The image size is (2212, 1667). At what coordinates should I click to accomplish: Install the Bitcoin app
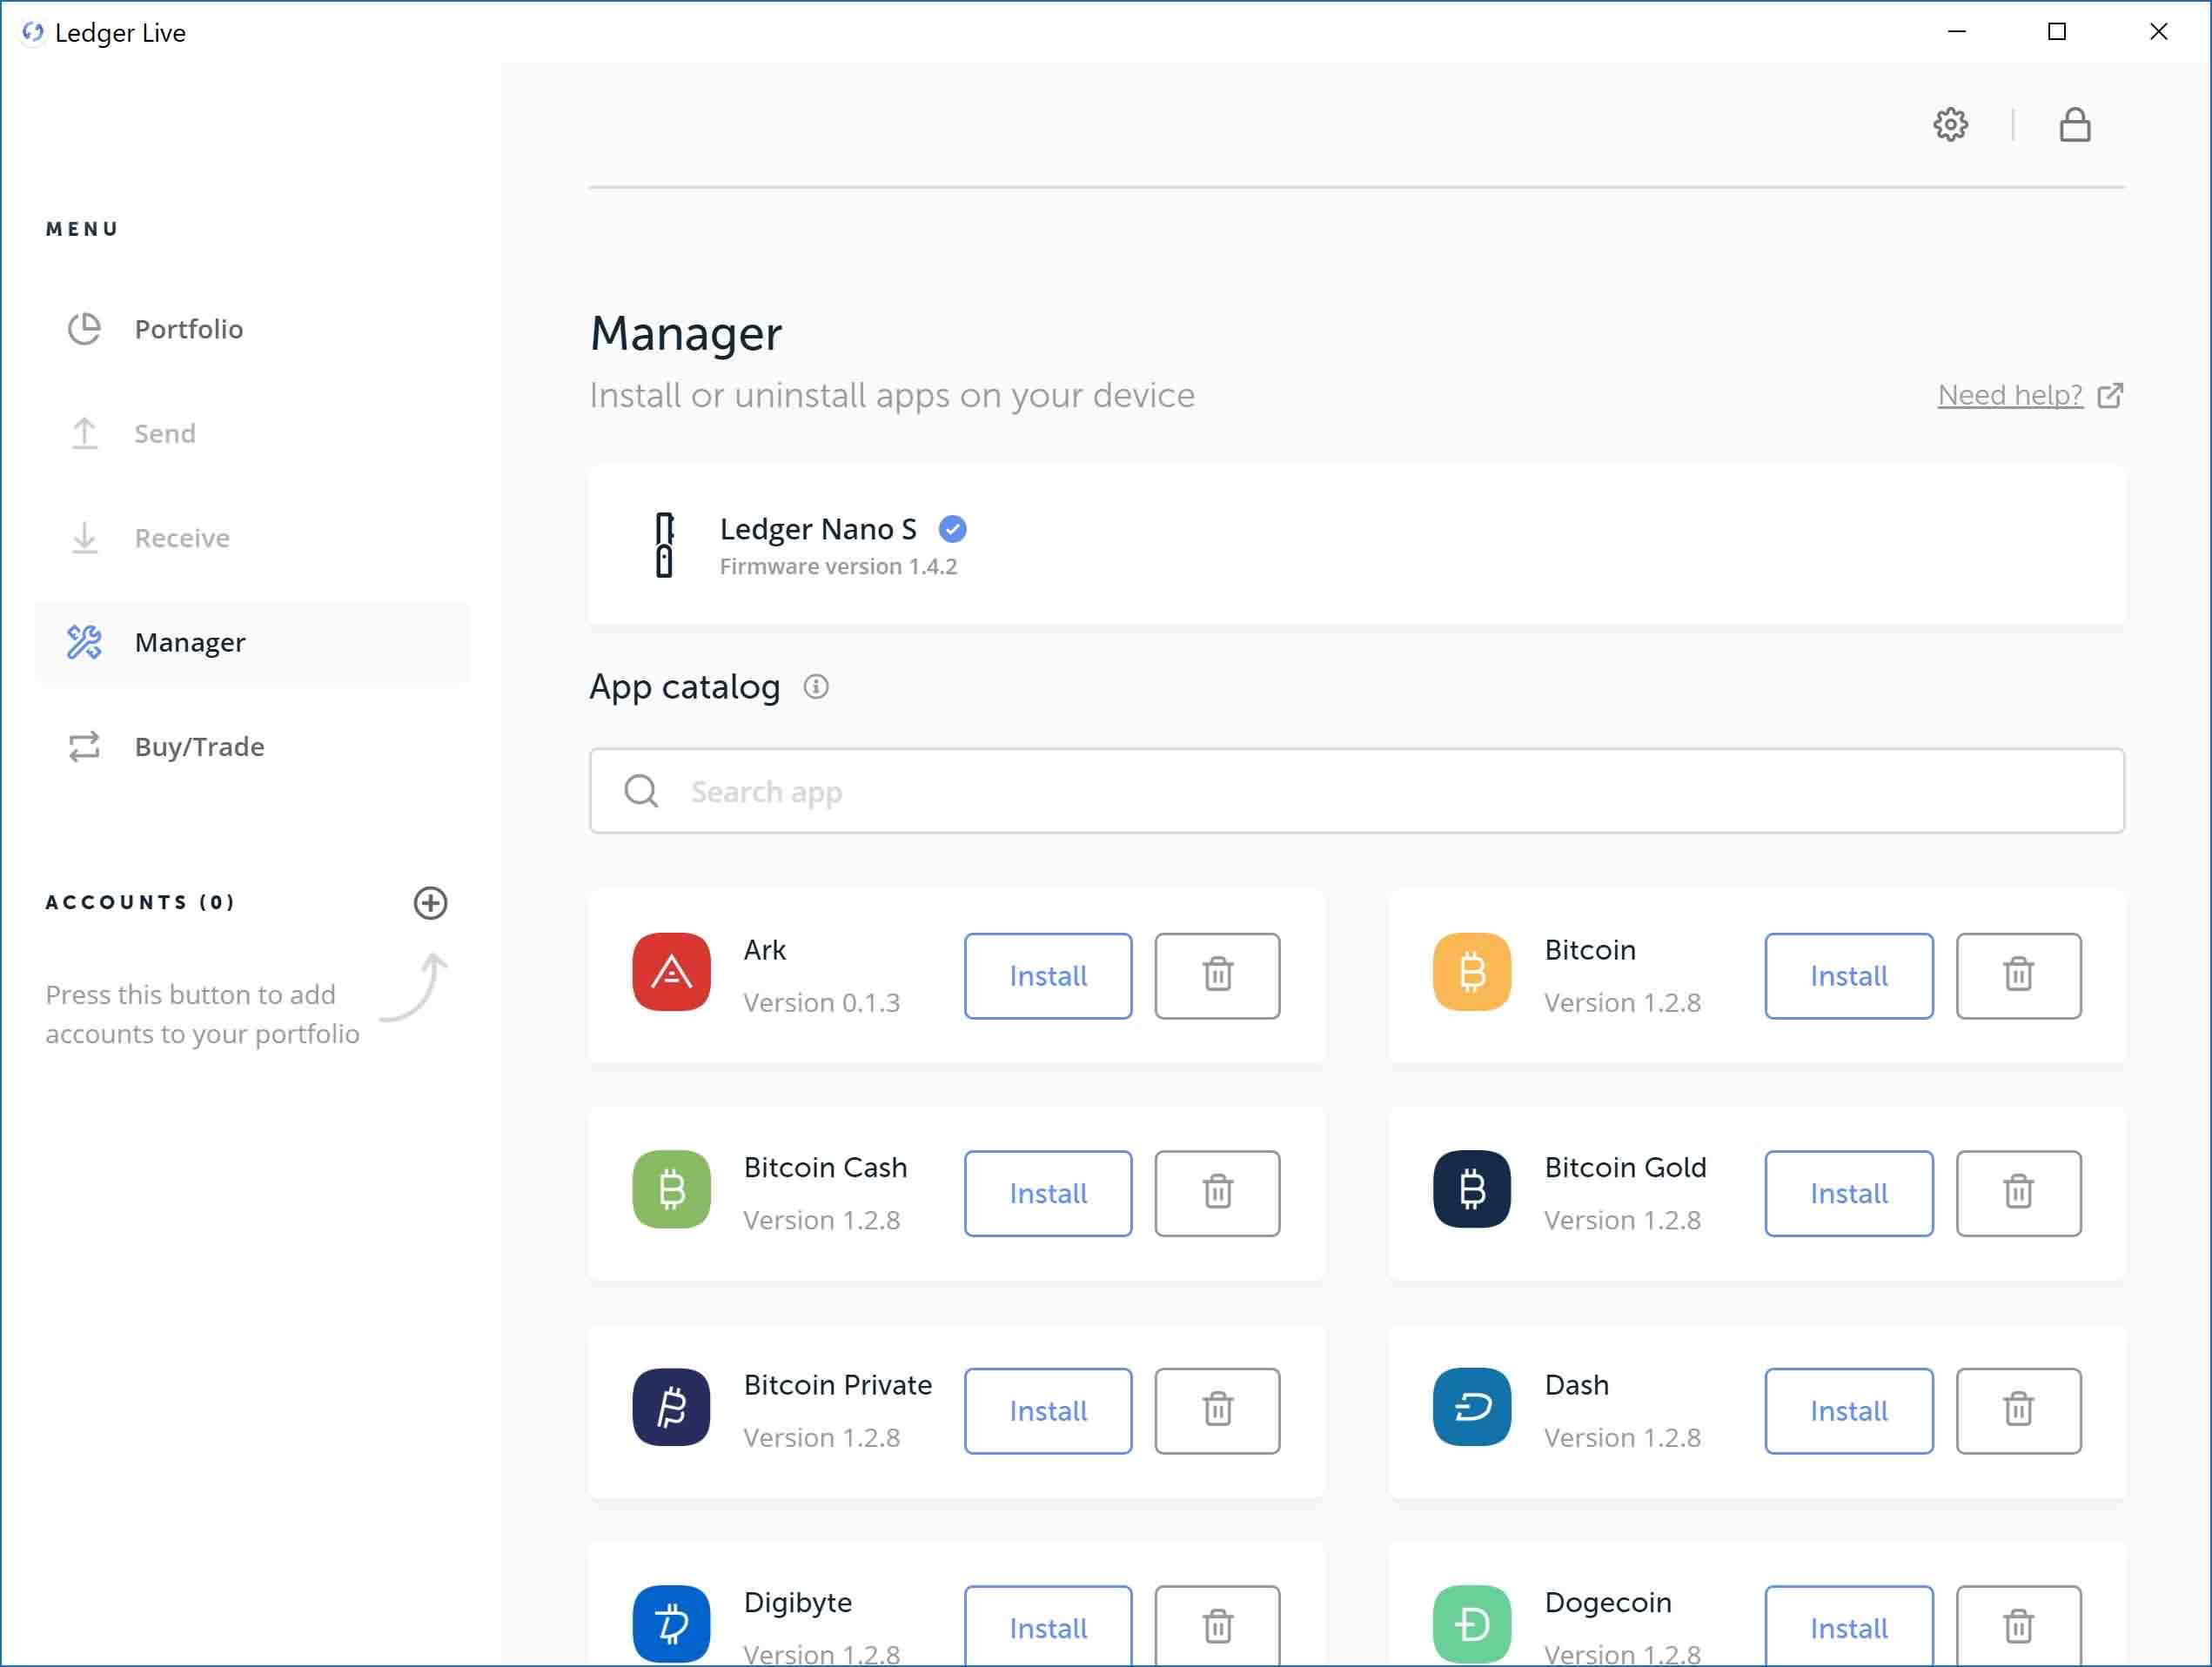1849,976
